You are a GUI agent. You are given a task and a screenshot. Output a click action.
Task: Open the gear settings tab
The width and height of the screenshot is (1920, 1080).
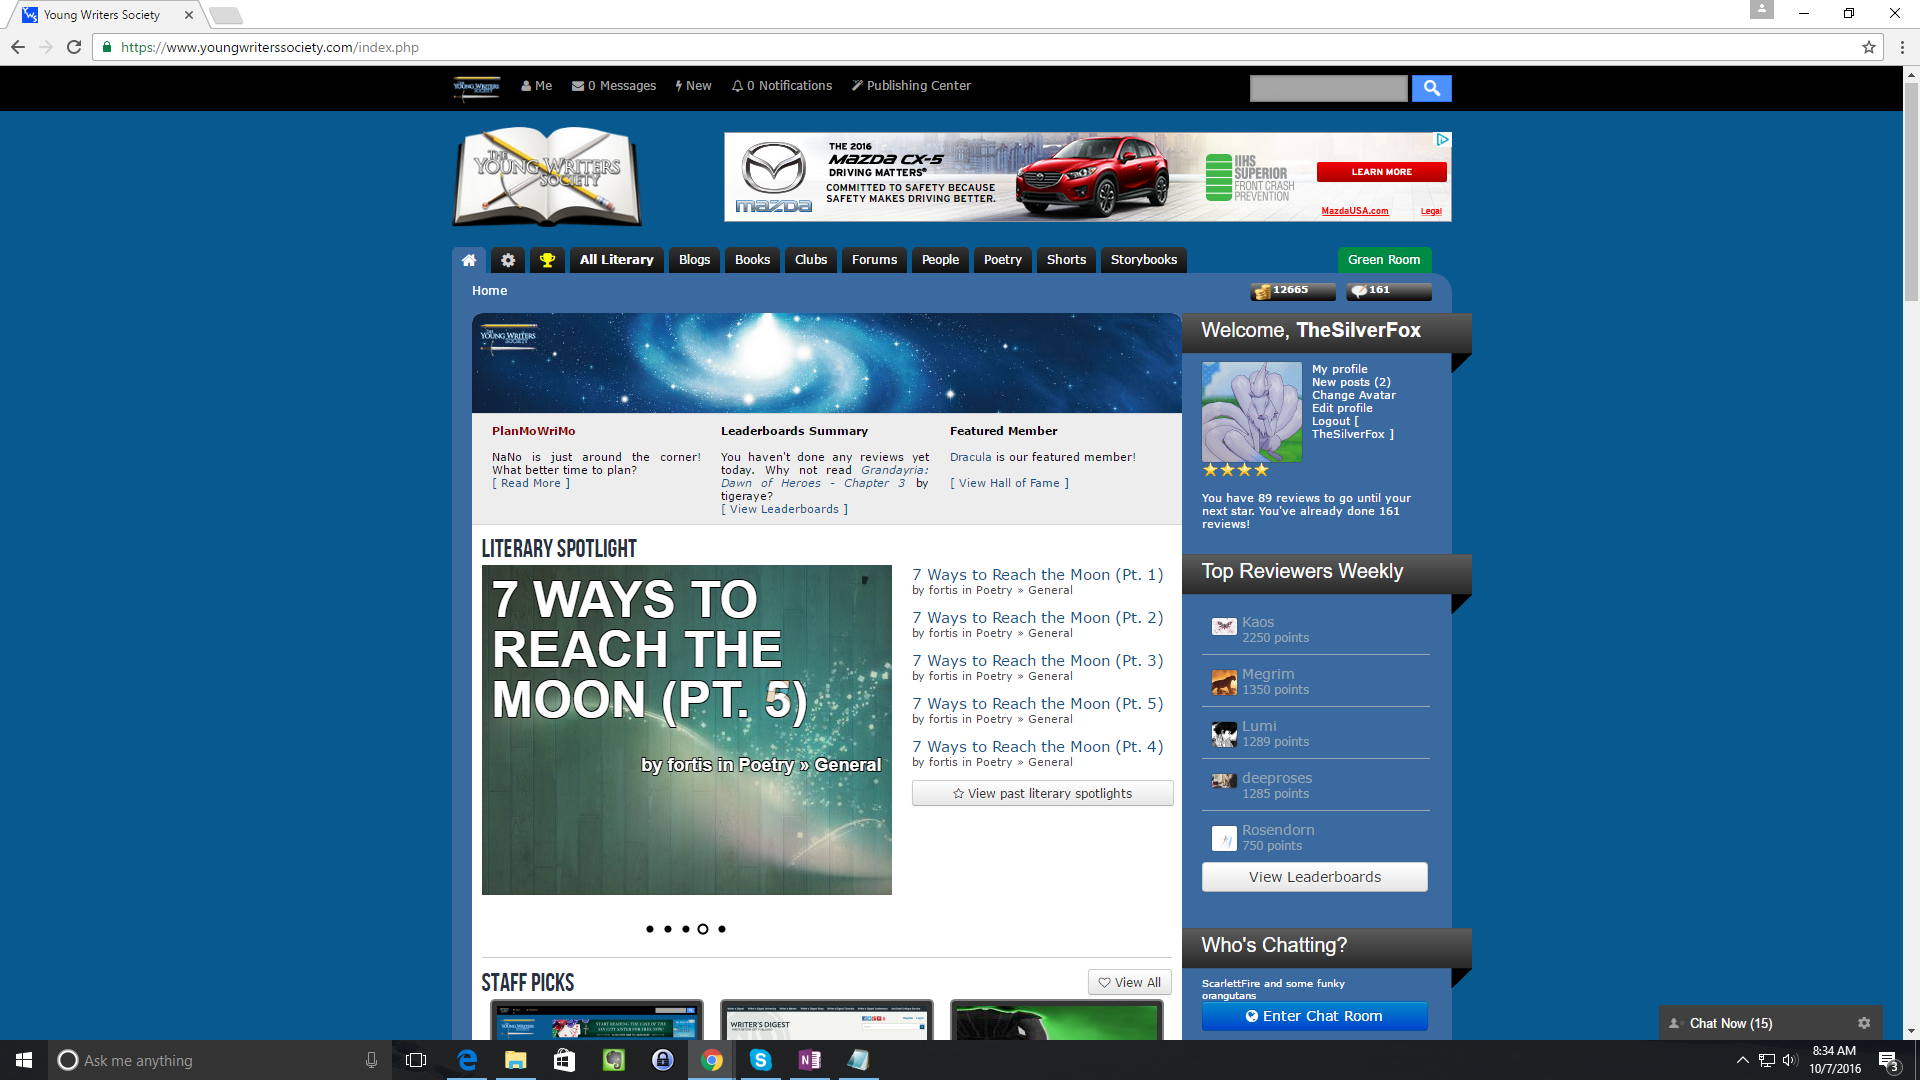pos(508,260)
